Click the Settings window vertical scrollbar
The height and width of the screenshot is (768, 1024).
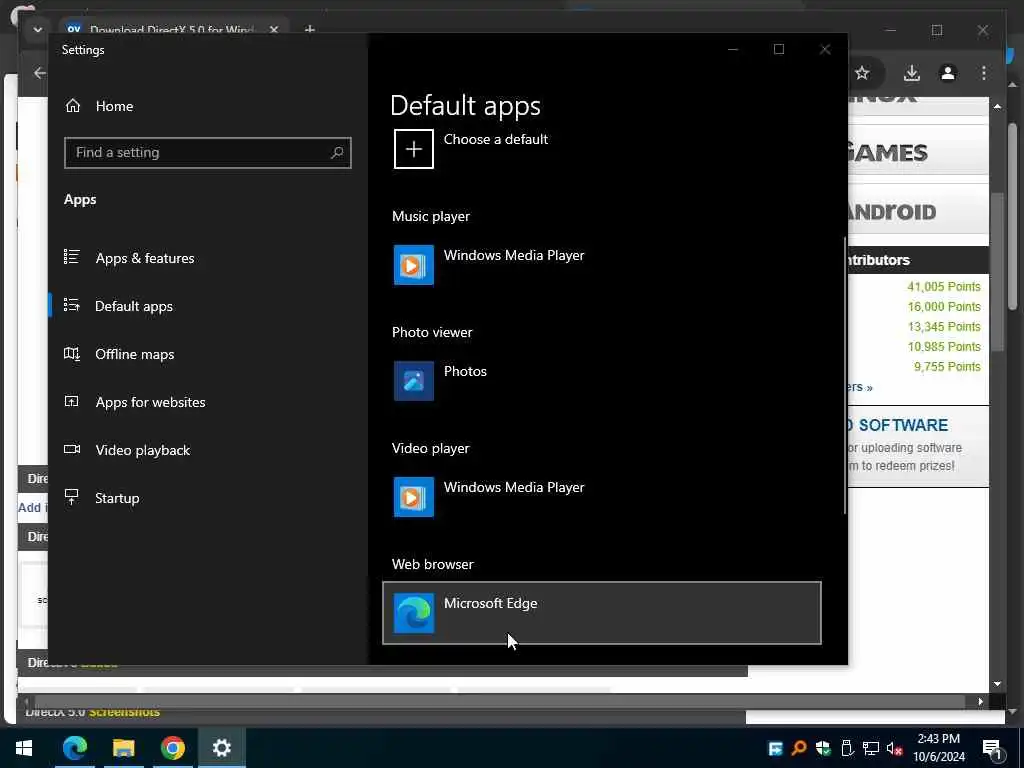tap(844, 376)
